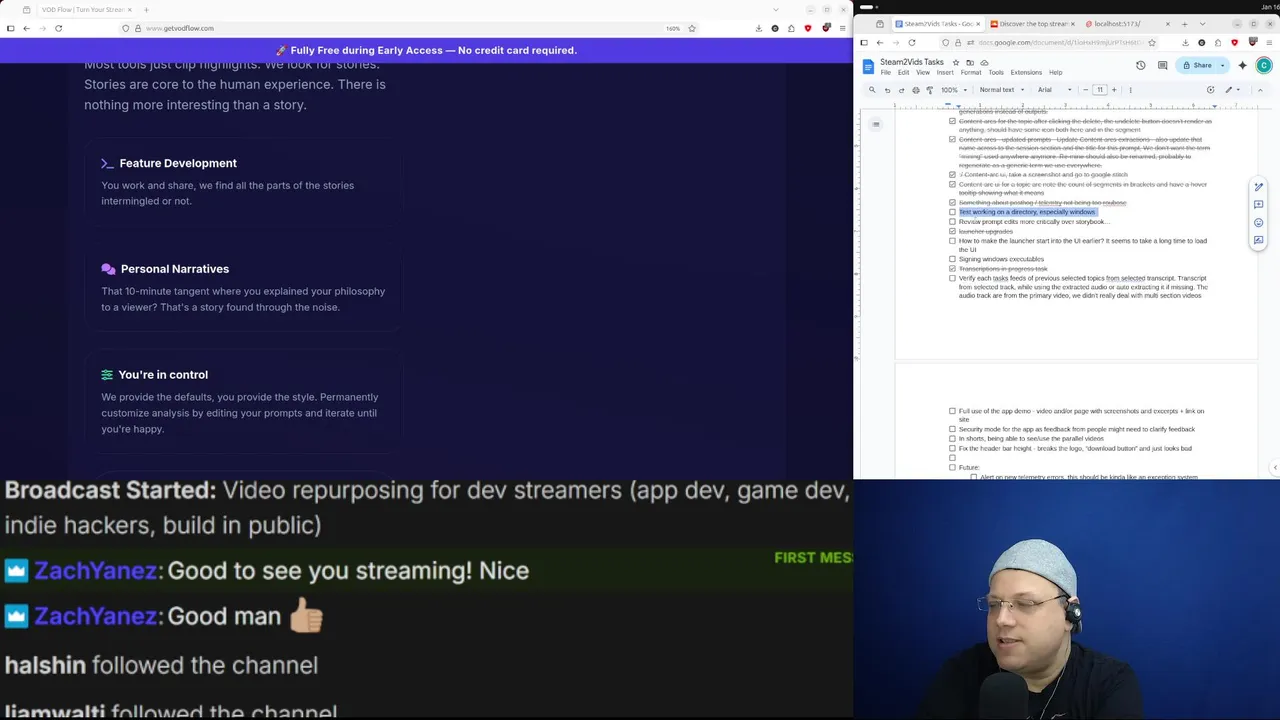
Task: Reload the getvodflow.com page
Action: pyautogui.click(x=59, y=28)
